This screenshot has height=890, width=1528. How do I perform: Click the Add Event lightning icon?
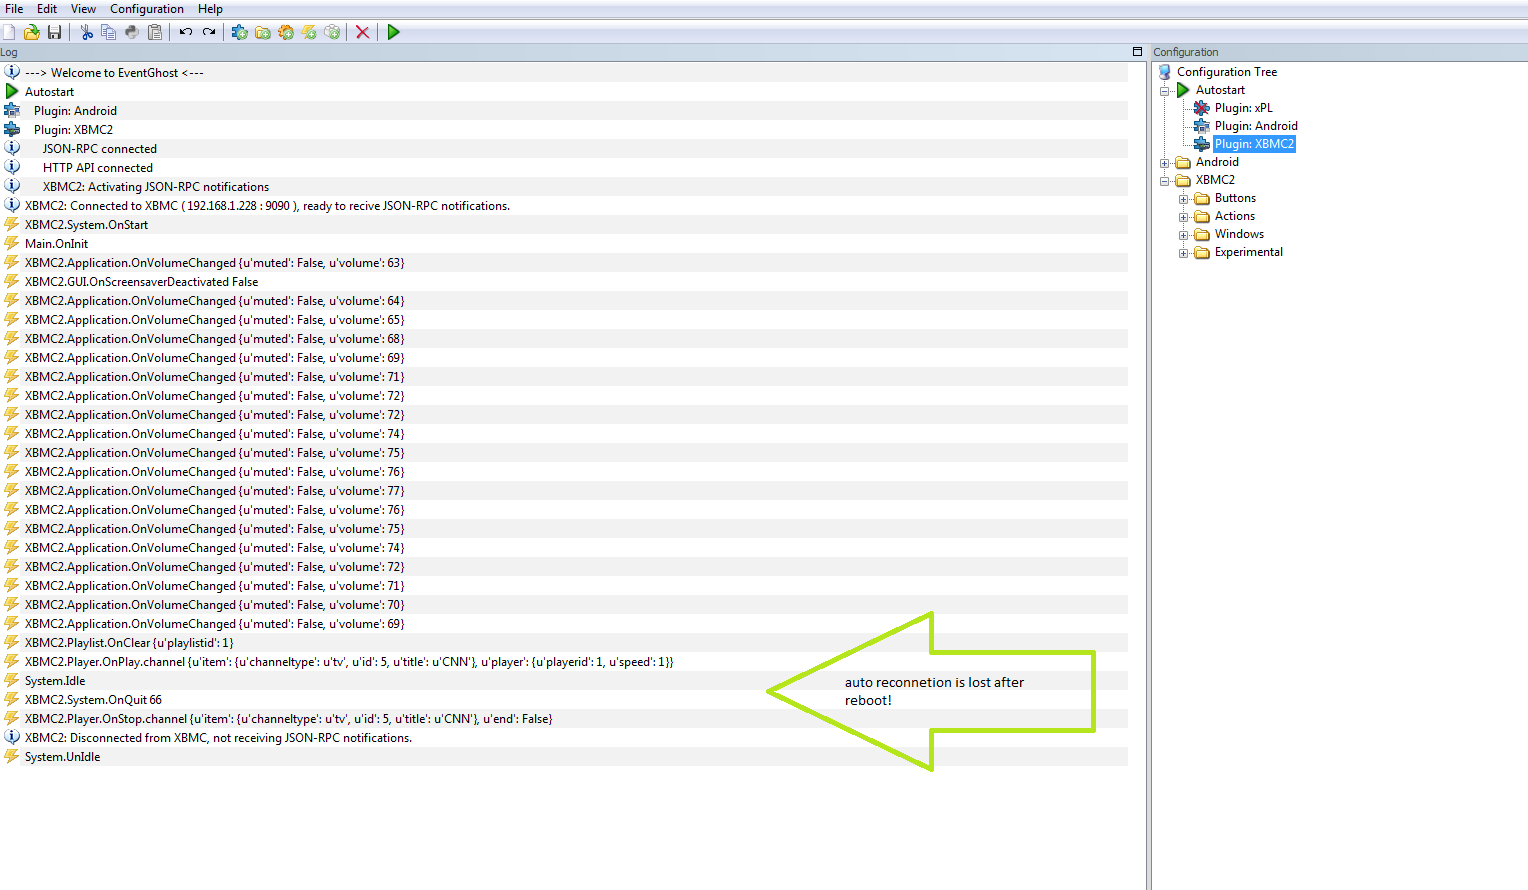309,32
